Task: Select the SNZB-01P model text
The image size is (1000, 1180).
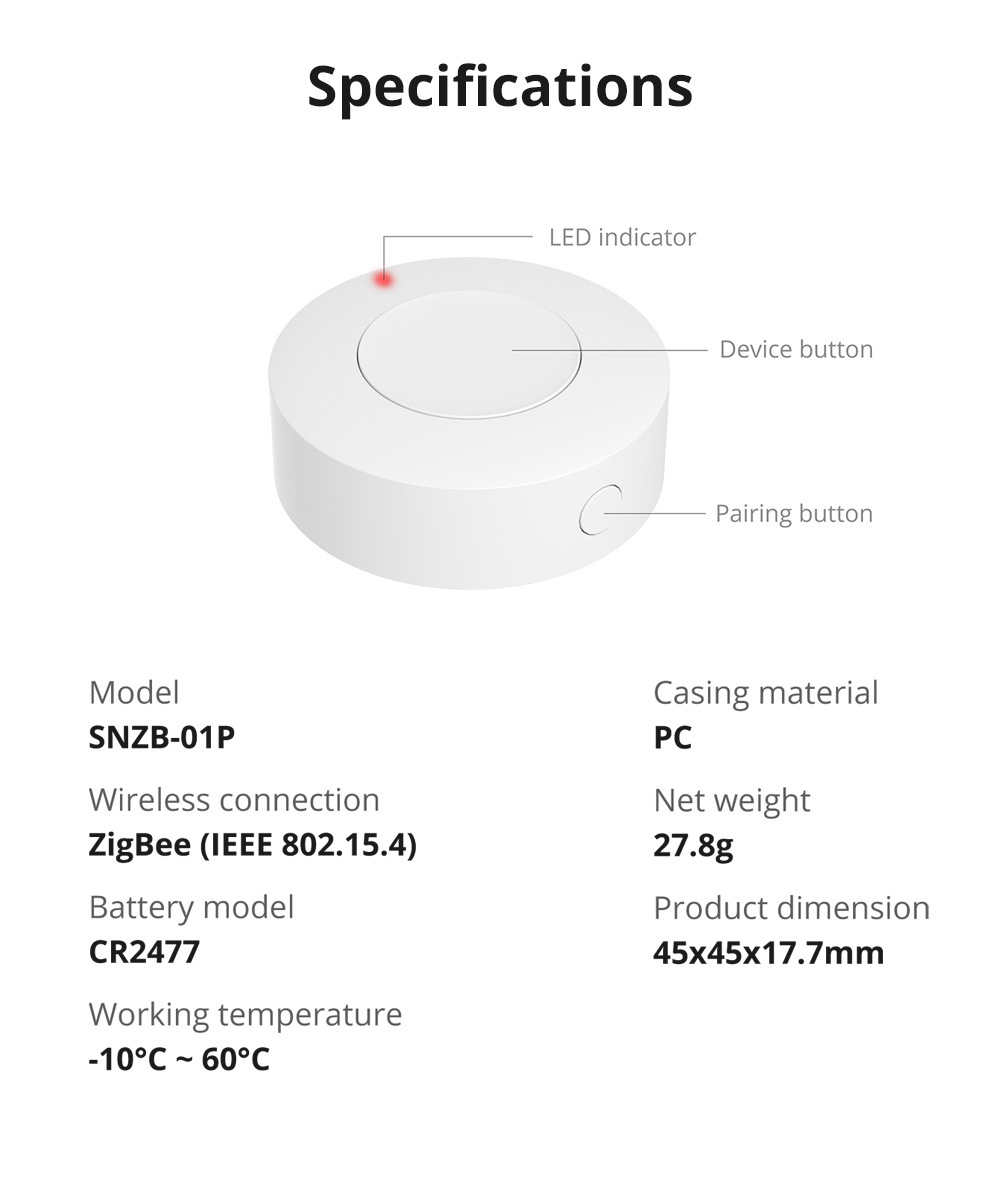Action: (162, 738)
